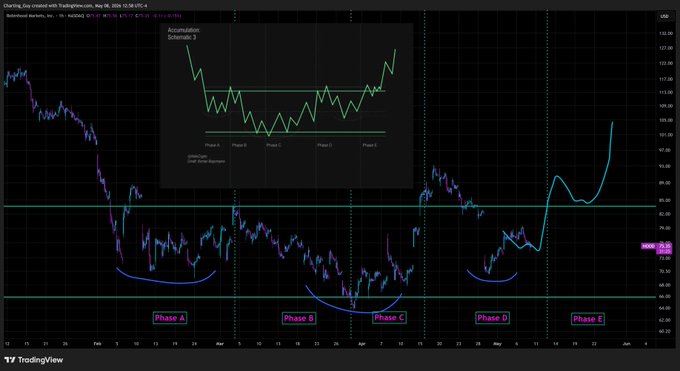This screenshot has height=371, width=680.
Task: Click the 101.00 price axis label
Action: click(x=666, y=135)
